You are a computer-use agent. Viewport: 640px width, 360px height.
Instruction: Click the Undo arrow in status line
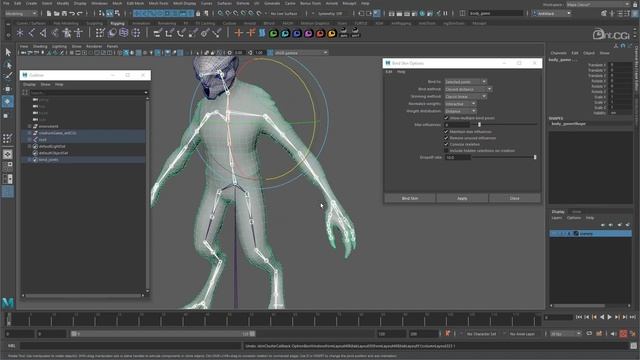pos(72,13)
